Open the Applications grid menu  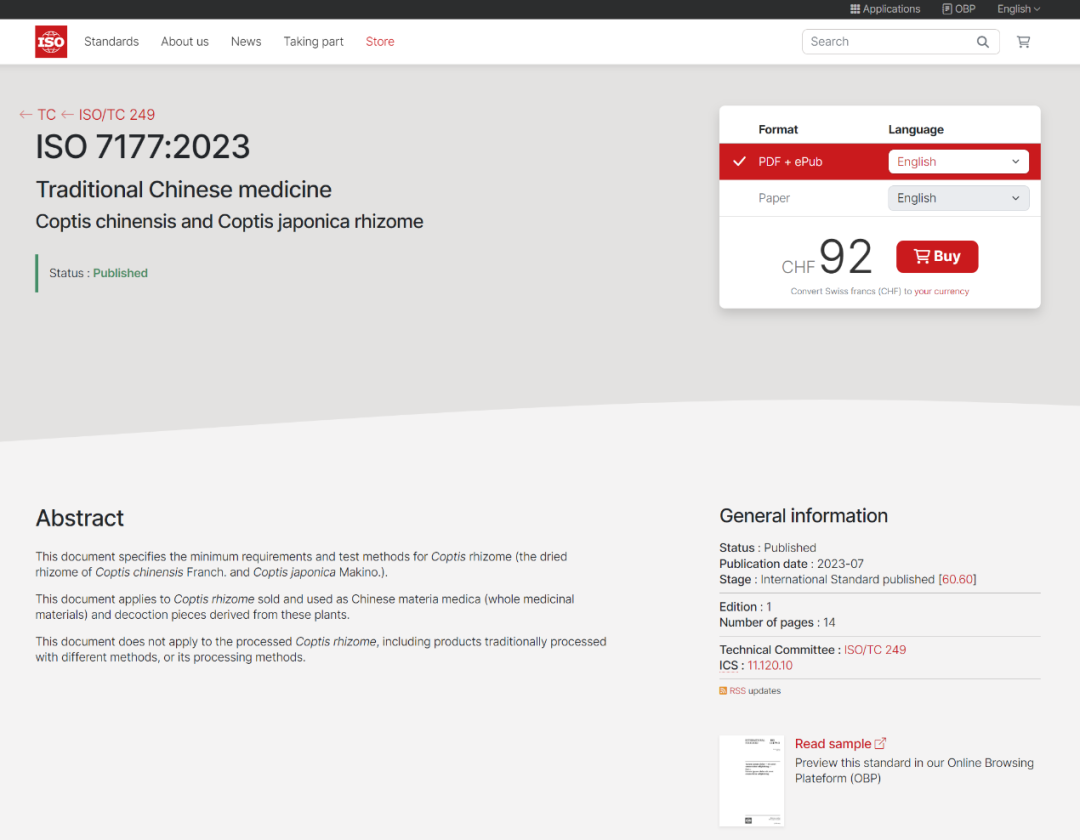tap(885, 9)
